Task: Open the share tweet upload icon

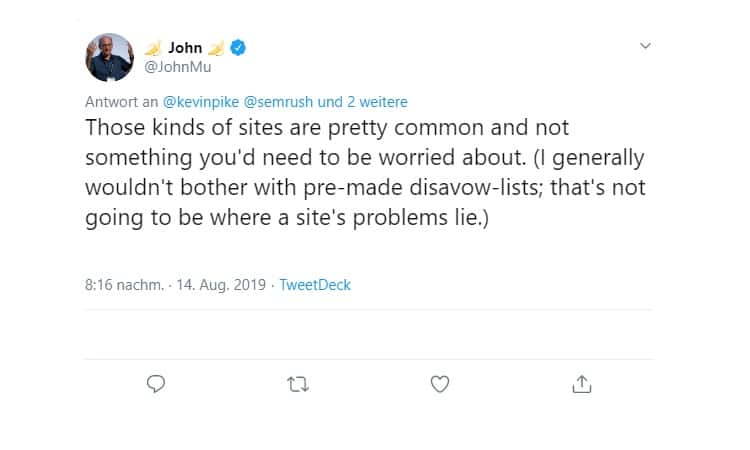Action: pos(582,384)
